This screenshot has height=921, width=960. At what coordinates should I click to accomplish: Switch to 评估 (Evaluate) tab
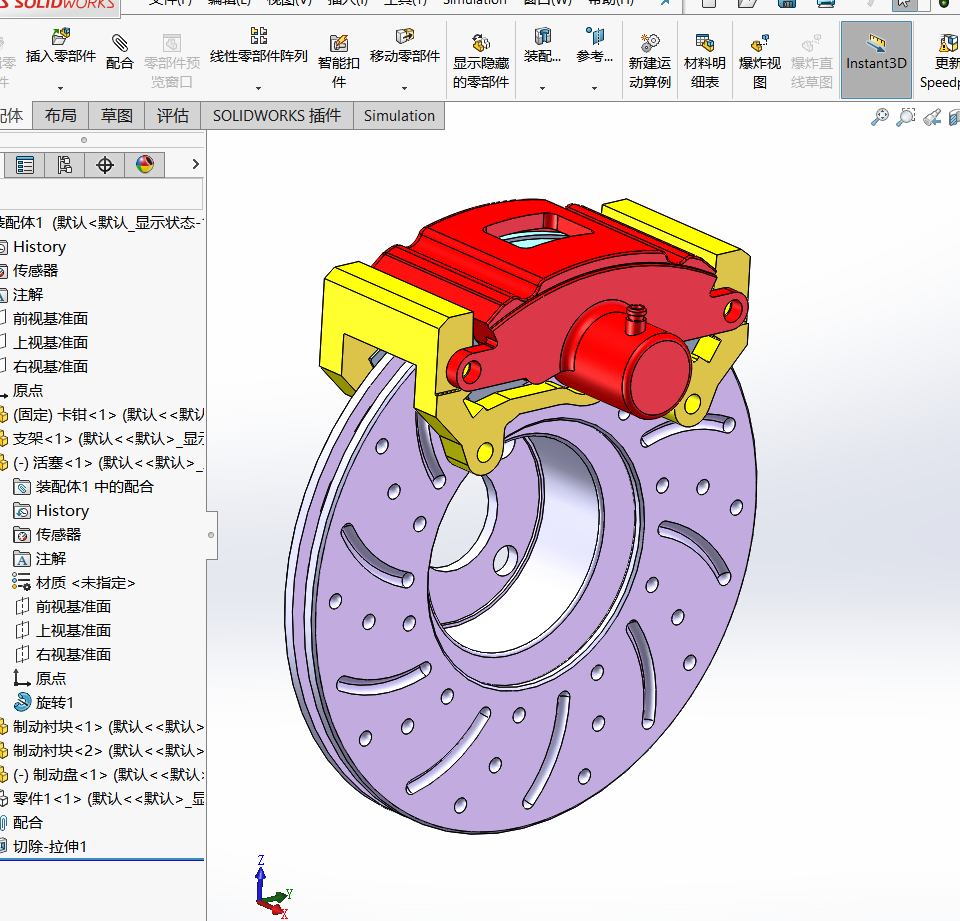point(173,115)
